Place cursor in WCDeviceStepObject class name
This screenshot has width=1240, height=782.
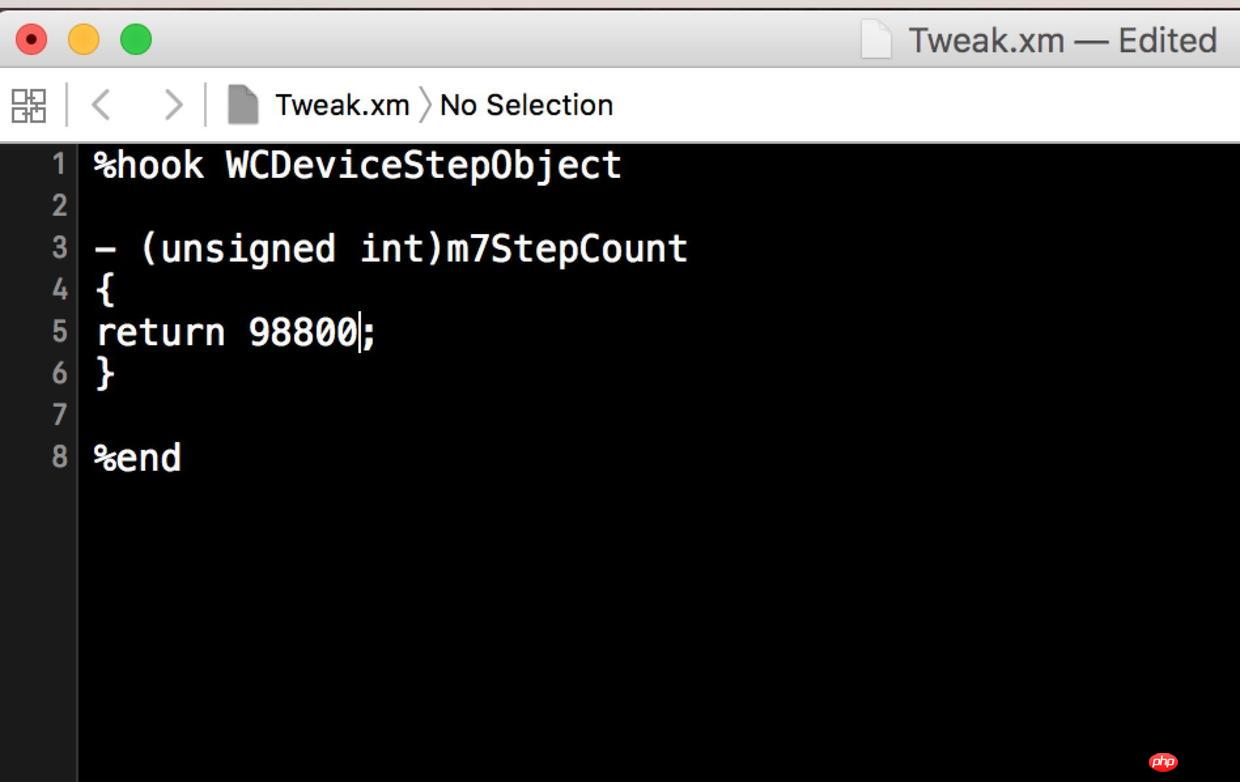click(424, 165)
